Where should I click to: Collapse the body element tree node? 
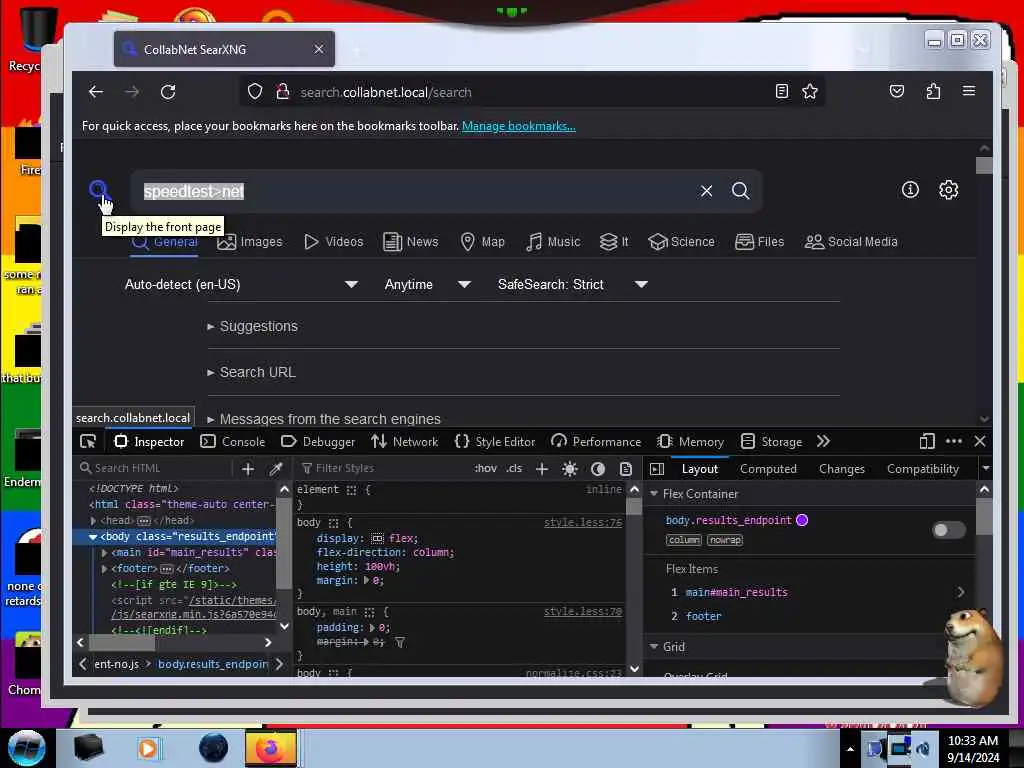[93, 537]
